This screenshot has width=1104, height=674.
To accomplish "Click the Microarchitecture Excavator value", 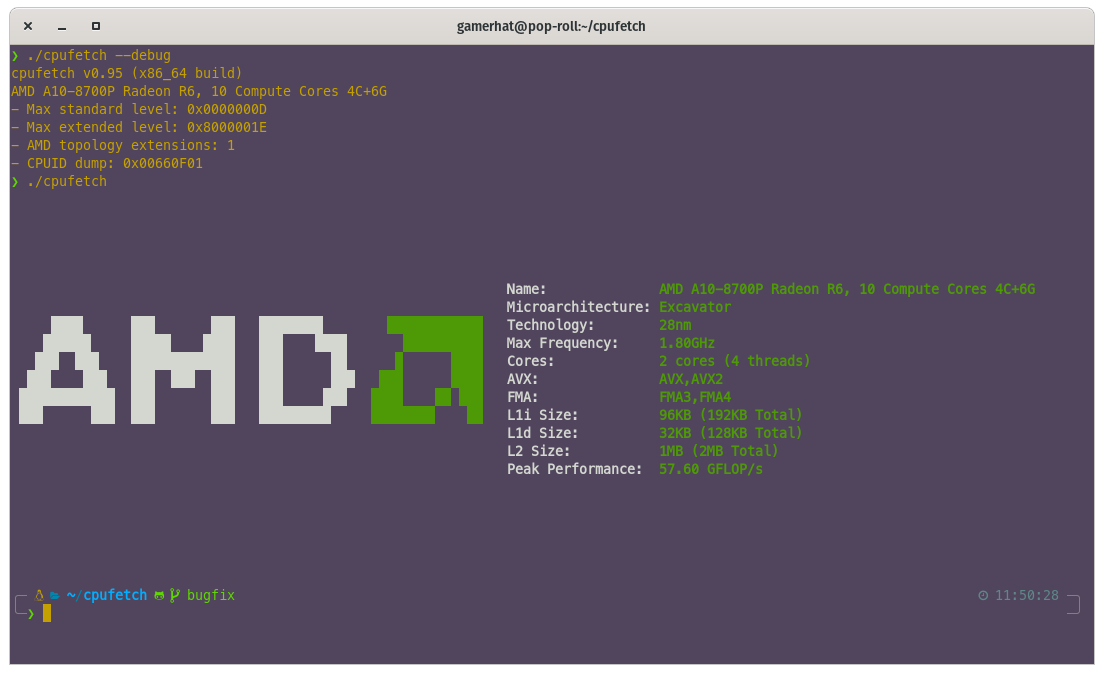I will pos(694,306).
